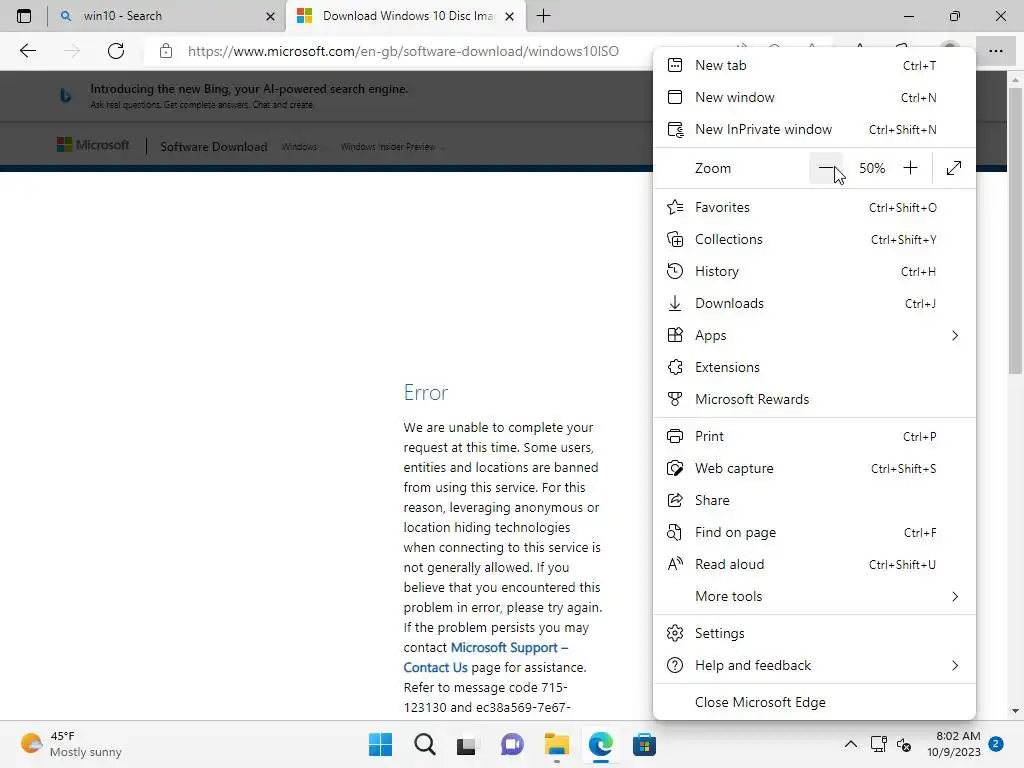Enter full screen via zoom expand icon
The height and width of the screenshot is (768, 1024).
coord(953,168)
